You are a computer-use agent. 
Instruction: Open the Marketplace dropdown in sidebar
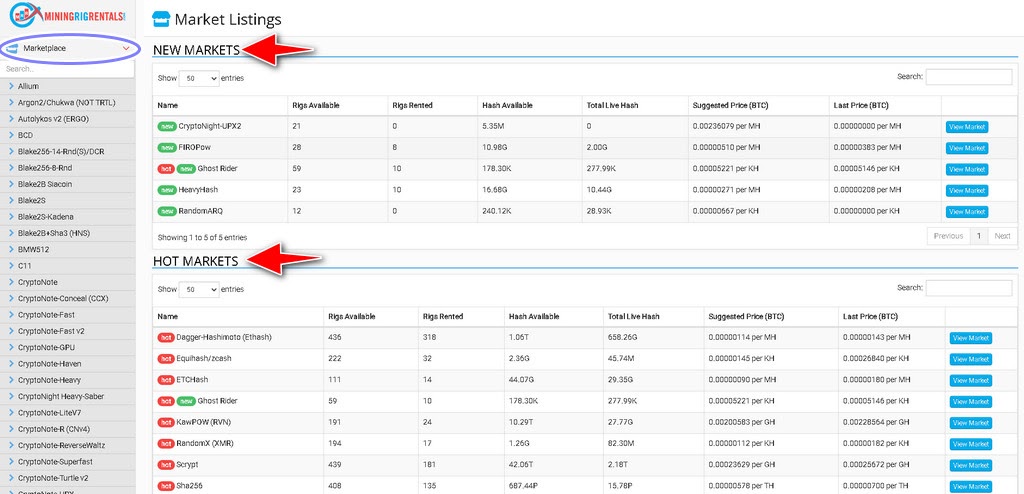(x=69, y=48)
